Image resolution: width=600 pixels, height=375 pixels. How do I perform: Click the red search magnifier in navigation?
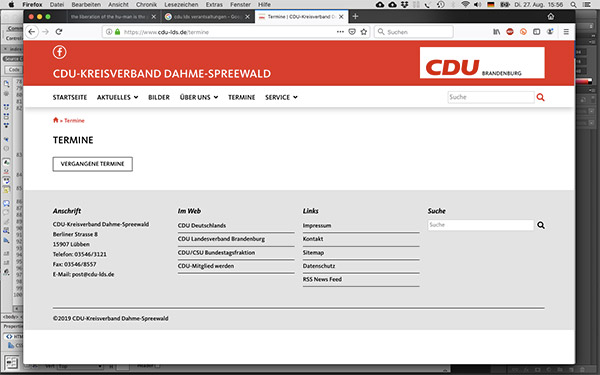click(540, 97)
